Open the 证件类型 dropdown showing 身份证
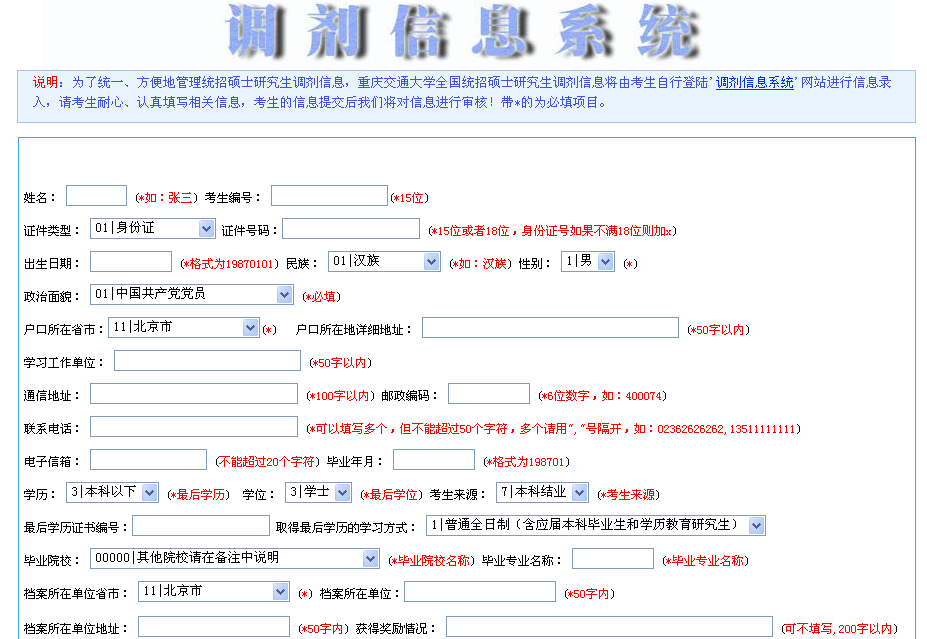The width and height of the screenshot is (927, 639). 153,228
